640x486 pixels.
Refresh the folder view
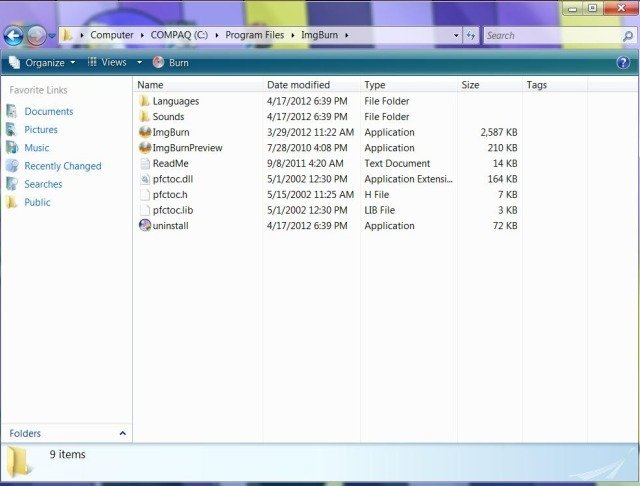[x=471, y=36]
